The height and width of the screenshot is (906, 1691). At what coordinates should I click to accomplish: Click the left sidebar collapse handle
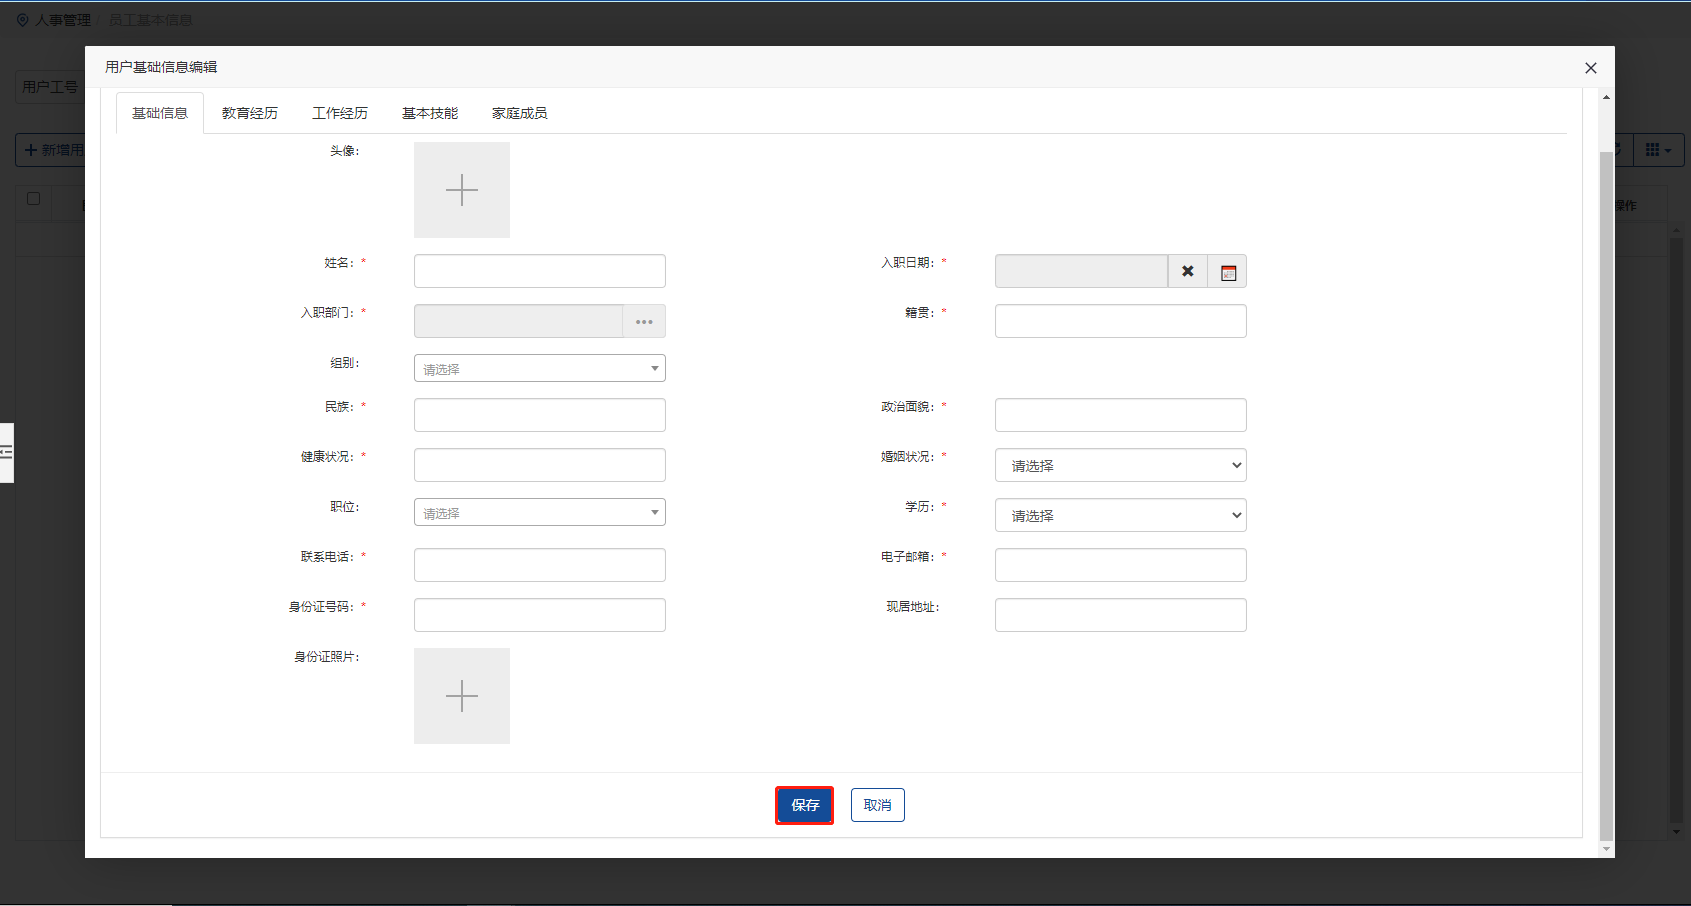point(6,453)
